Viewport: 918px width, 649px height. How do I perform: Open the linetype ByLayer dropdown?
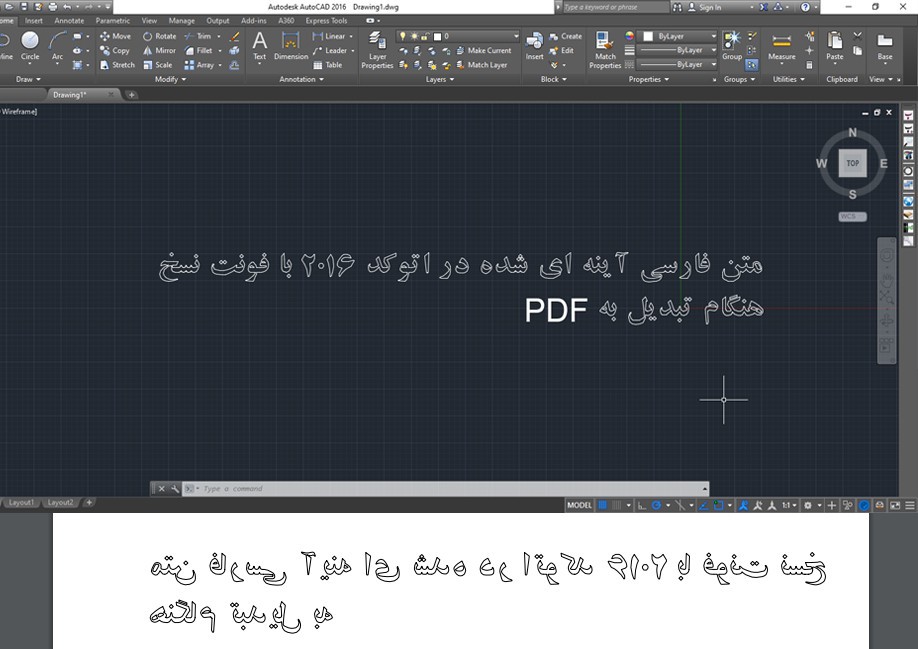click(677, 64)
